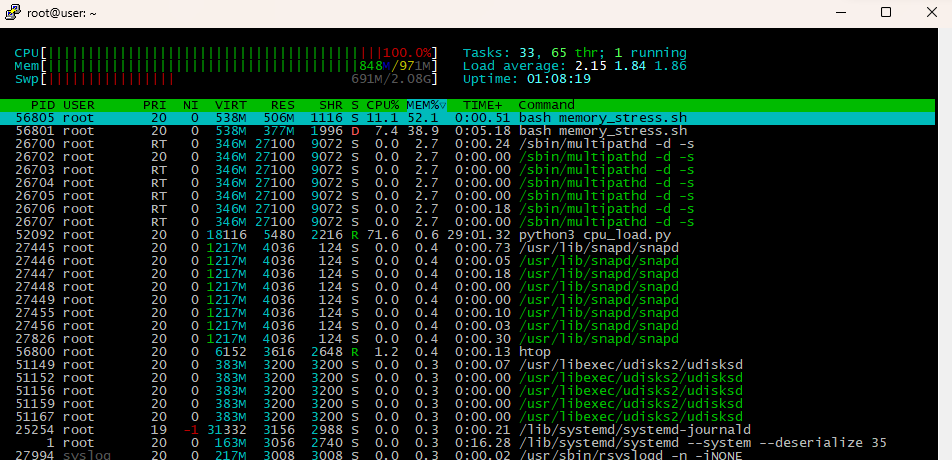Select process 56805 bash memory_stress.sh

pyautogui.click(x=468, y=118)
